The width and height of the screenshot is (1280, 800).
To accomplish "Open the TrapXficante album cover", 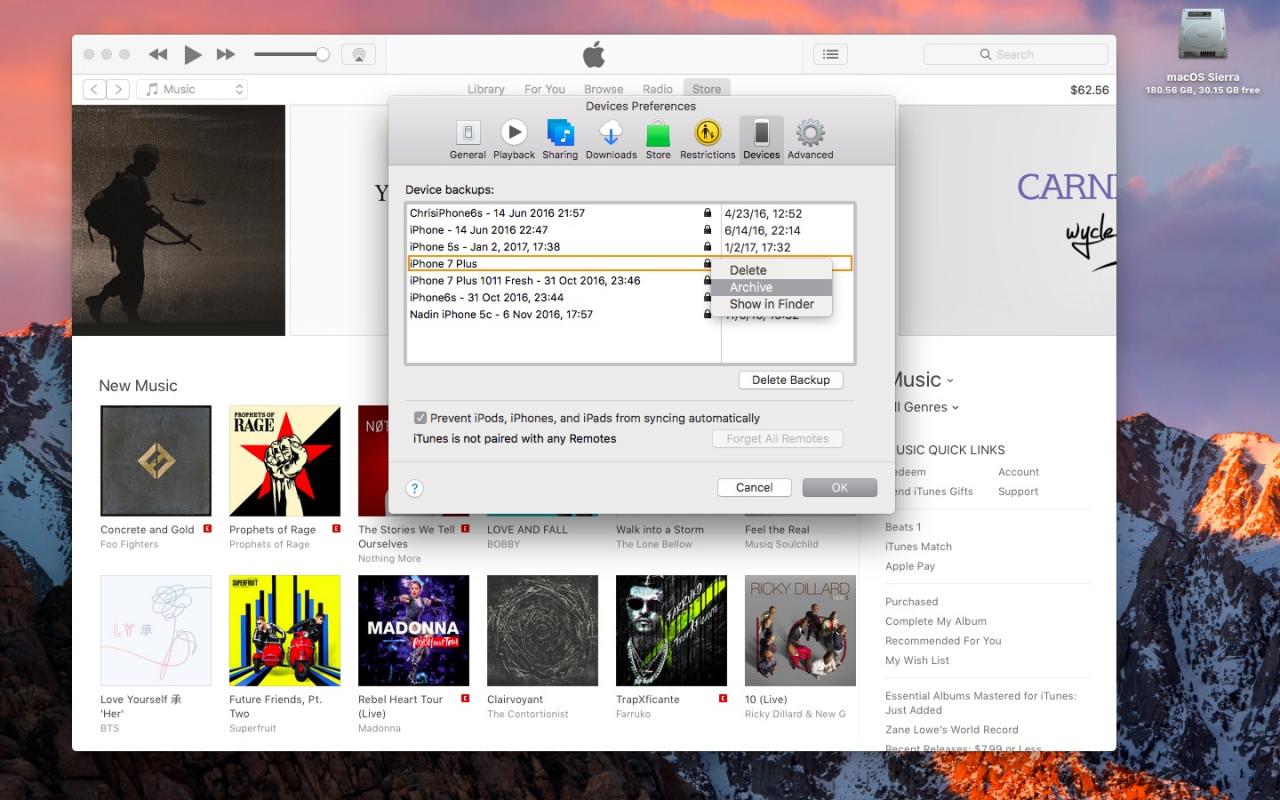I will point(671,630).
